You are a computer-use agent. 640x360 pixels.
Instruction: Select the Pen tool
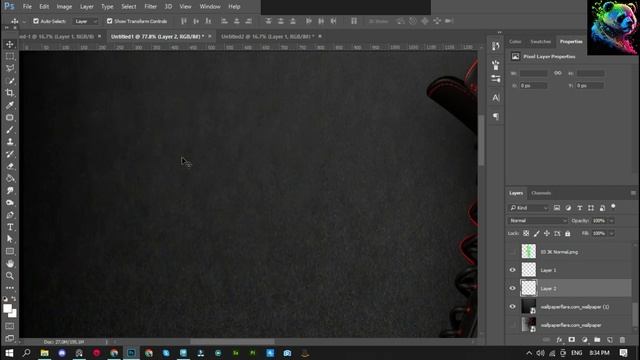(10, 215)
